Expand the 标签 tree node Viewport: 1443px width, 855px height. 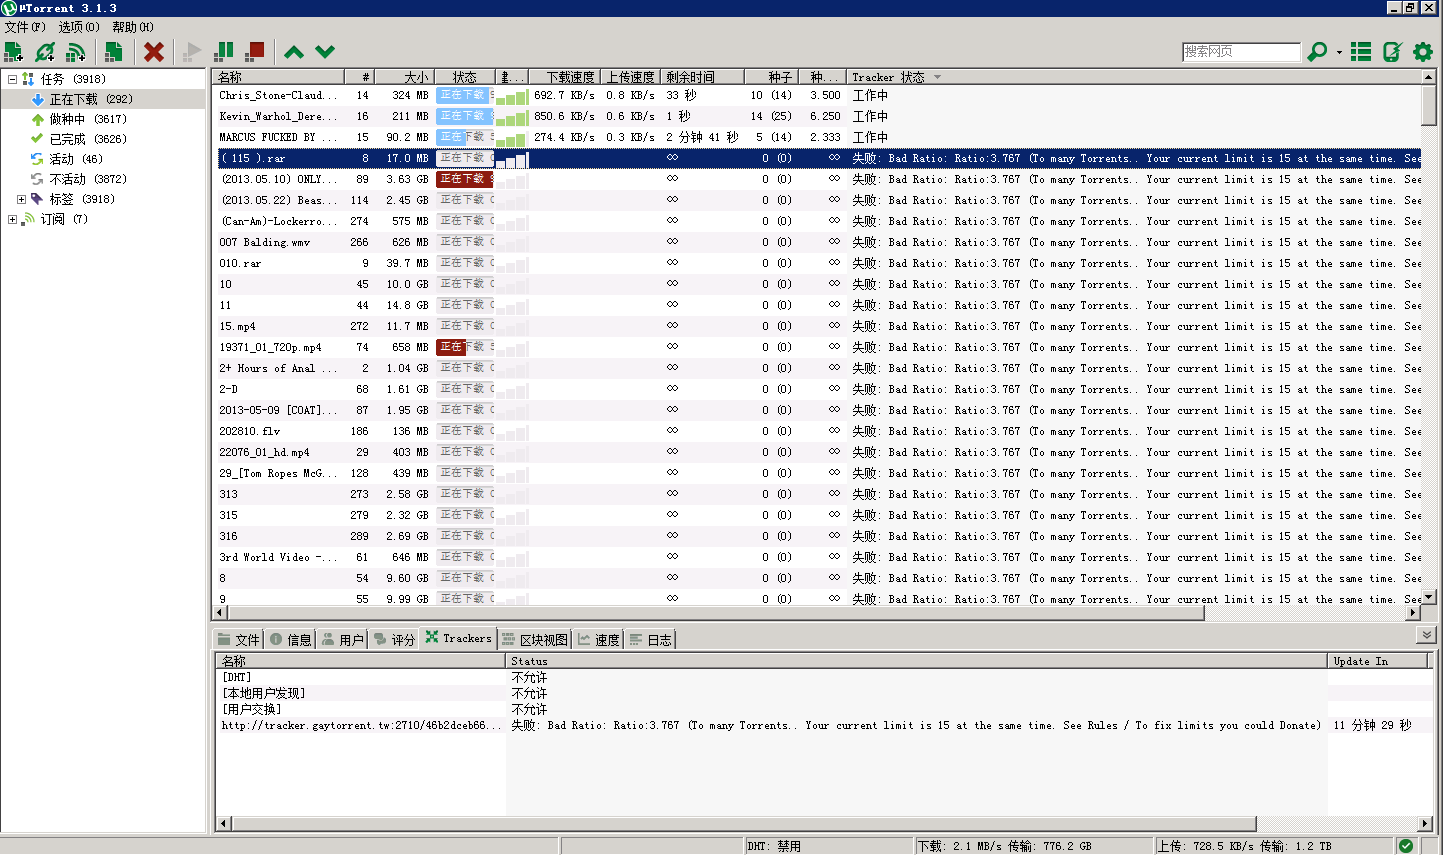(x=21, y=199)
